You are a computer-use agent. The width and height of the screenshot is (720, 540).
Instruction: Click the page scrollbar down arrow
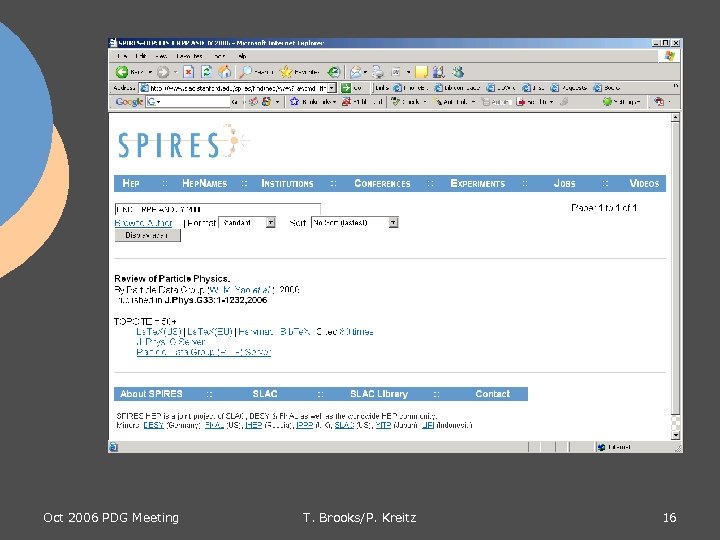click(675, 435)
